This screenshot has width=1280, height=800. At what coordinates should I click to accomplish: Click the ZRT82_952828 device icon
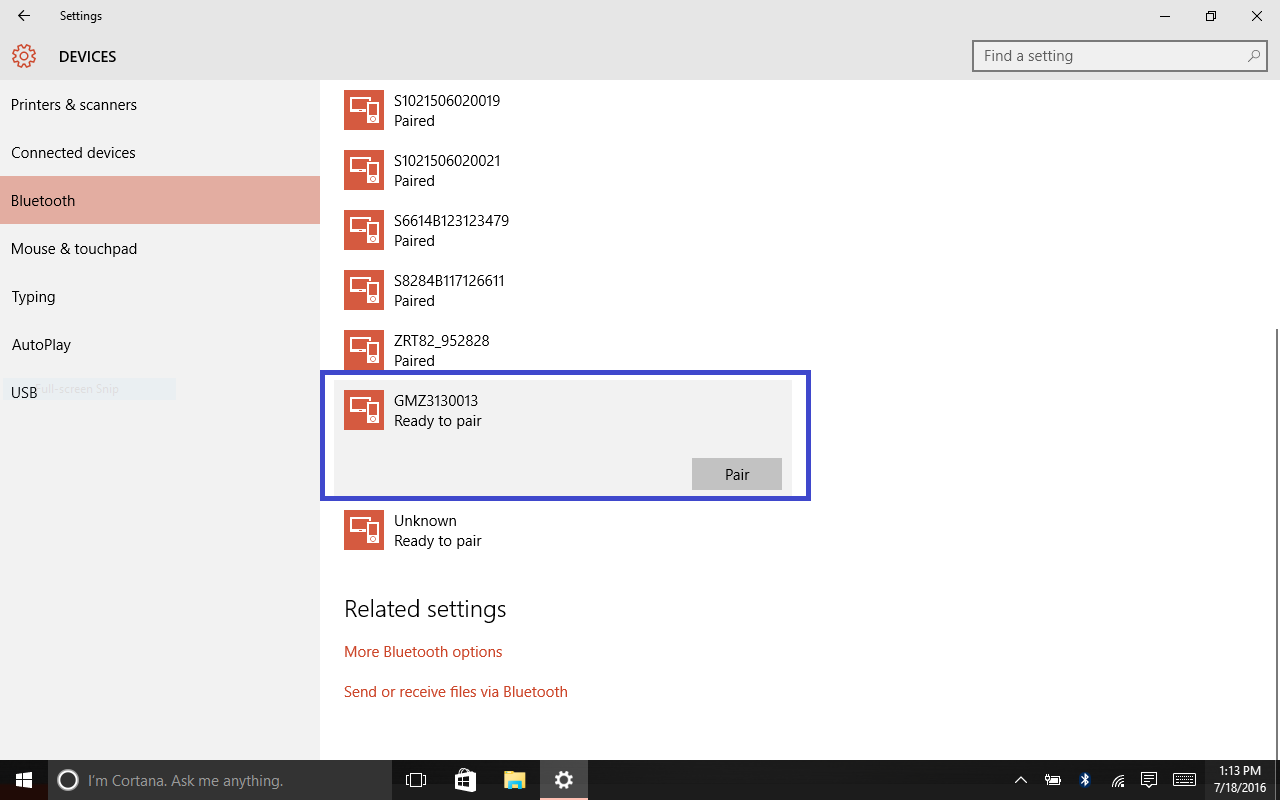364,350
